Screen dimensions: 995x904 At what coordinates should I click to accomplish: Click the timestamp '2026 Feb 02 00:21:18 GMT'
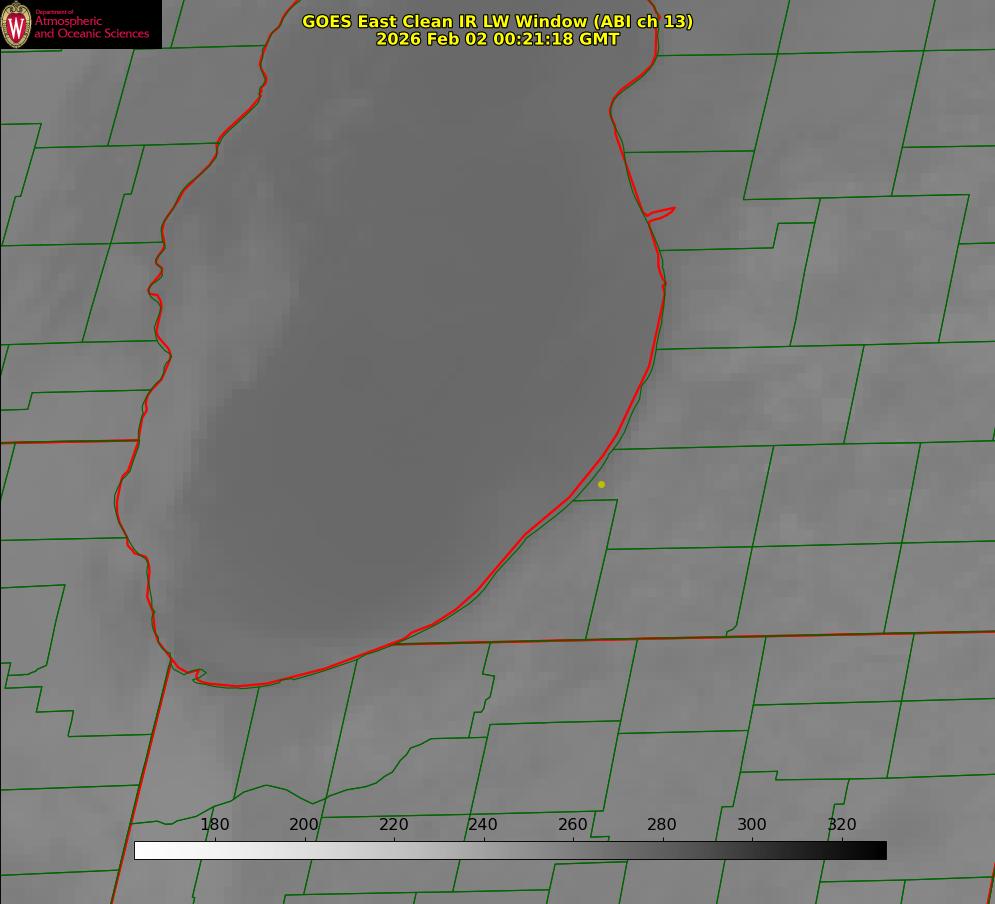pyautogui.click(x=498, y=39)
